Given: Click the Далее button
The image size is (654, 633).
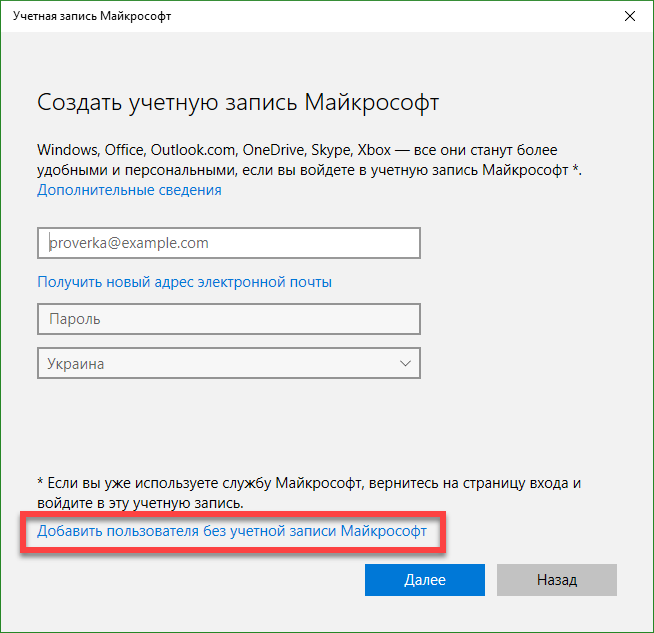Looking at the screenshot, I should pyautogui.click(x=425, y=580).
